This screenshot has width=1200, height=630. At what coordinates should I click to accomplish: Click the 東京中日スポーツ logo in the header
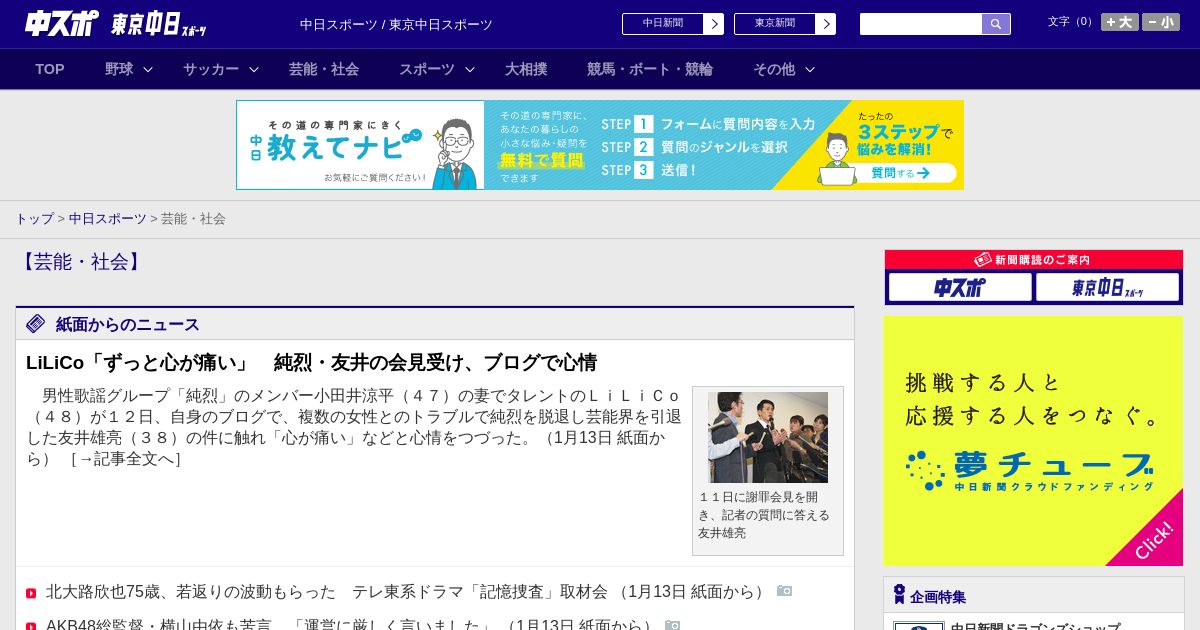[x=159, y=24]
